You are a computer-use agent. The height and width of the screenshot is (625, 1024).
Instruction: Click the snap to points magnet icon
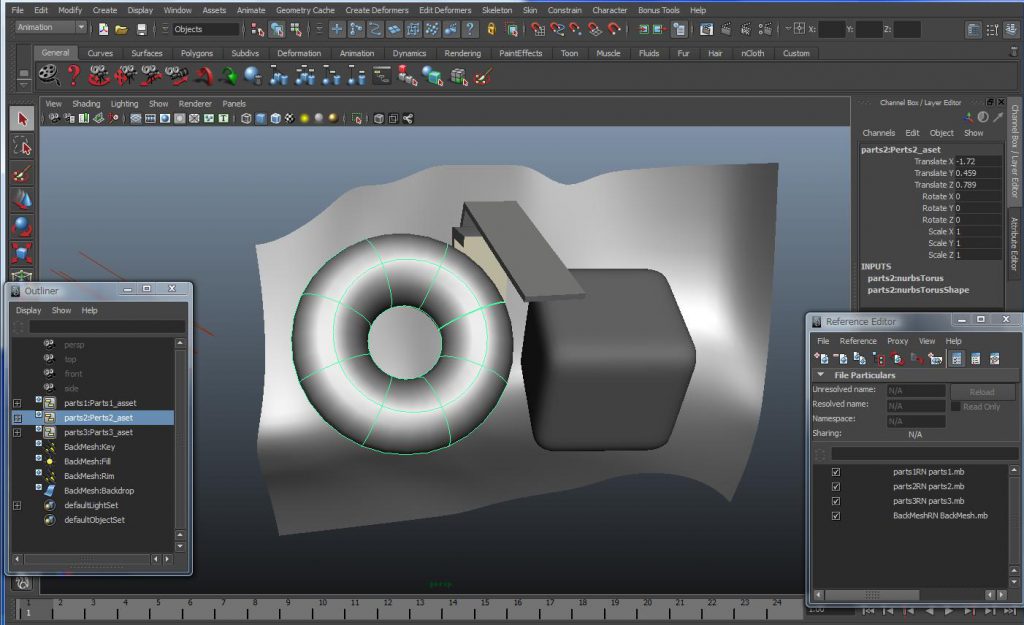click(575, 29)
